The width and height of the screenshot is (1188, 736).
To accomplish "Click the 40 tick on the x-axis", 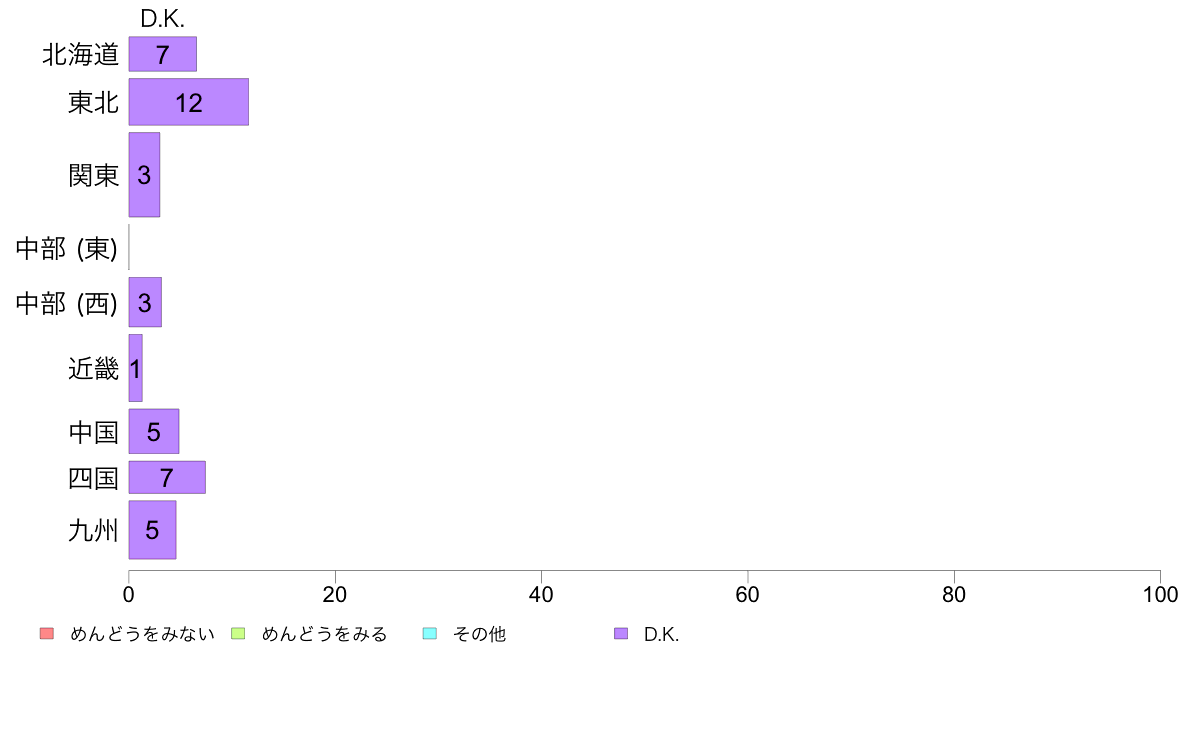I will pos(541,594).
